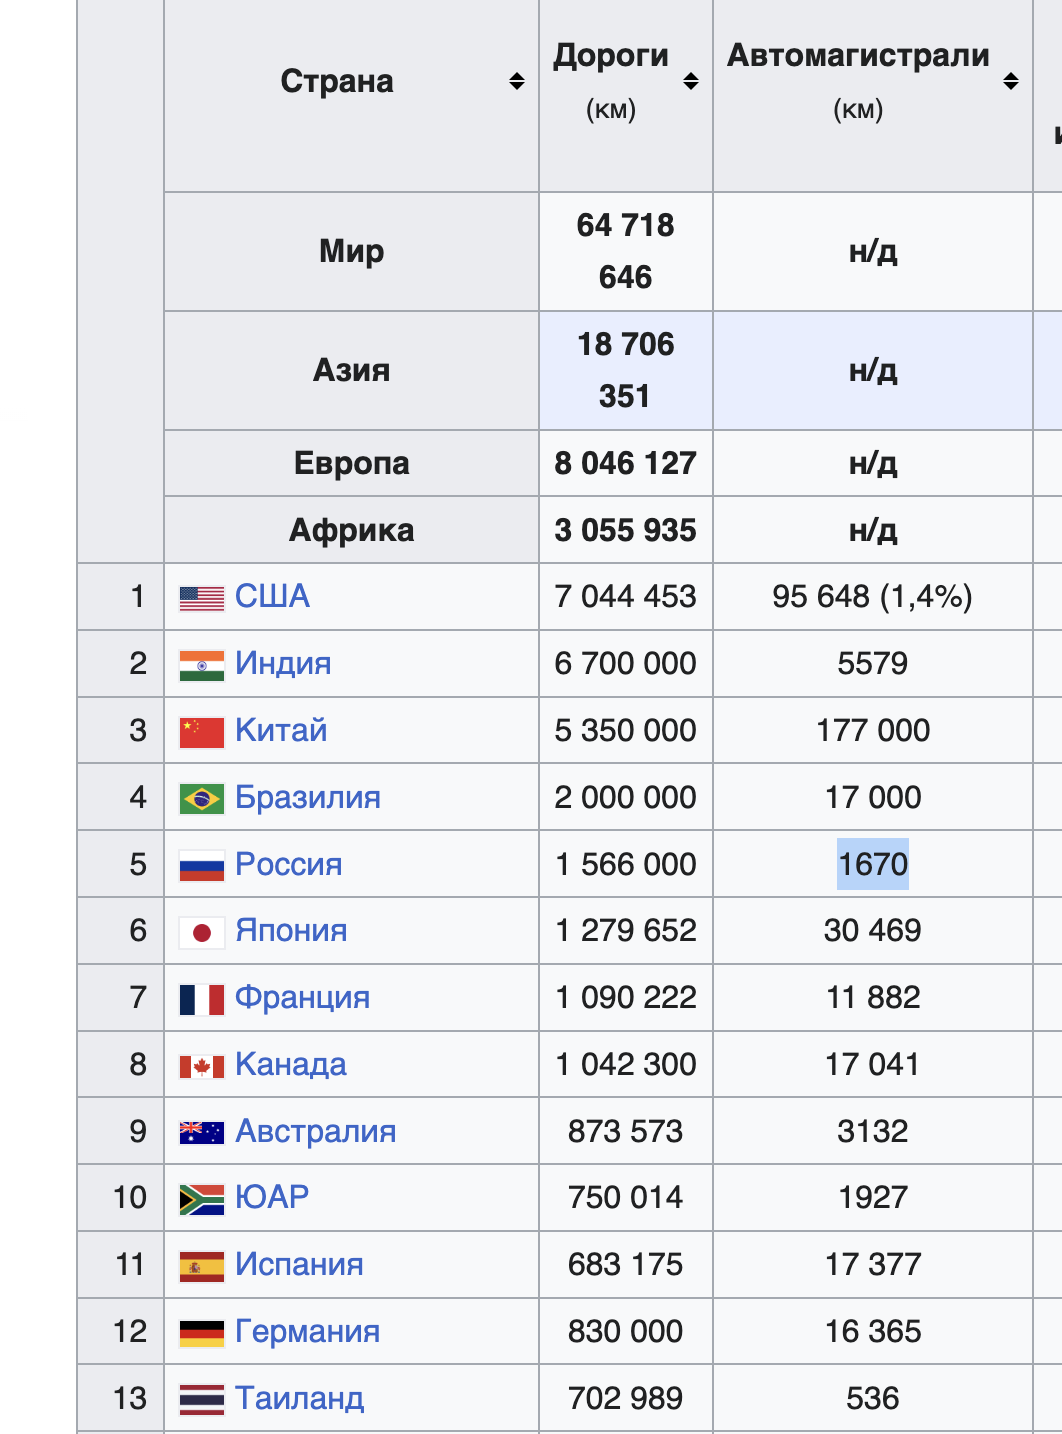Sort table by Страна column arrows
Viewport: 1062px width, 1434px height.
point(517,81)
